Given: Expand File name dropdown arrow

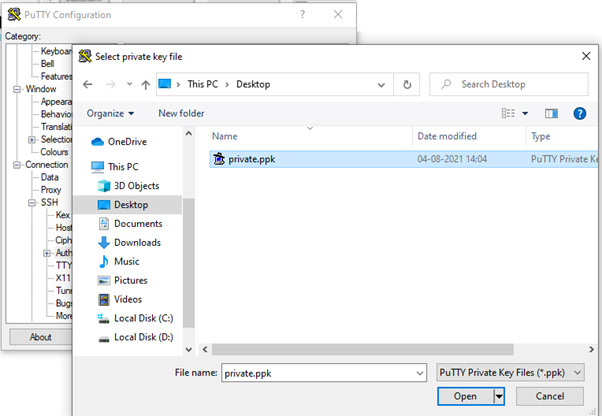Looking at the screenshot, I should (x=420, y=373).
